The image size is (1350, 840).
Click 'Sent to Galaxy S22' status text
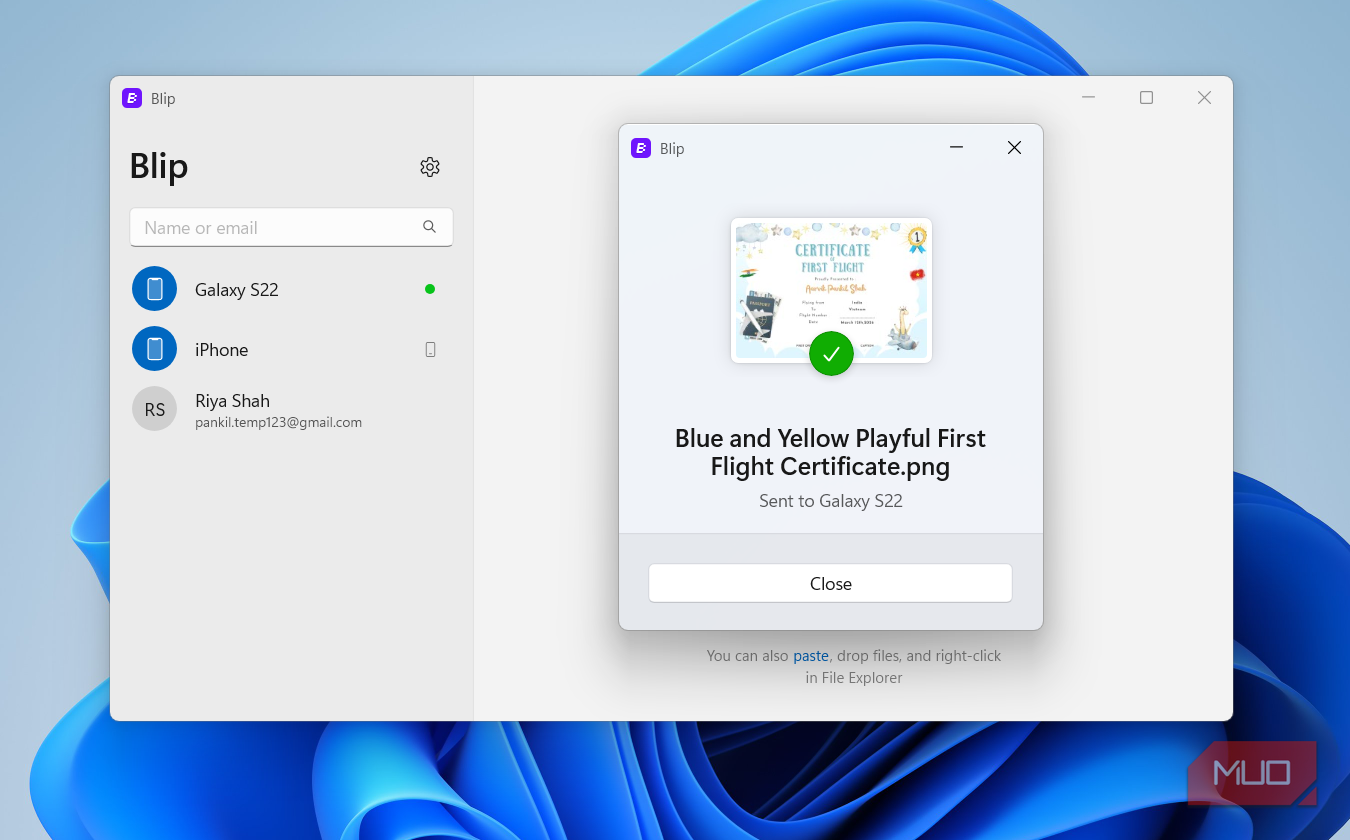coord(830,501)
